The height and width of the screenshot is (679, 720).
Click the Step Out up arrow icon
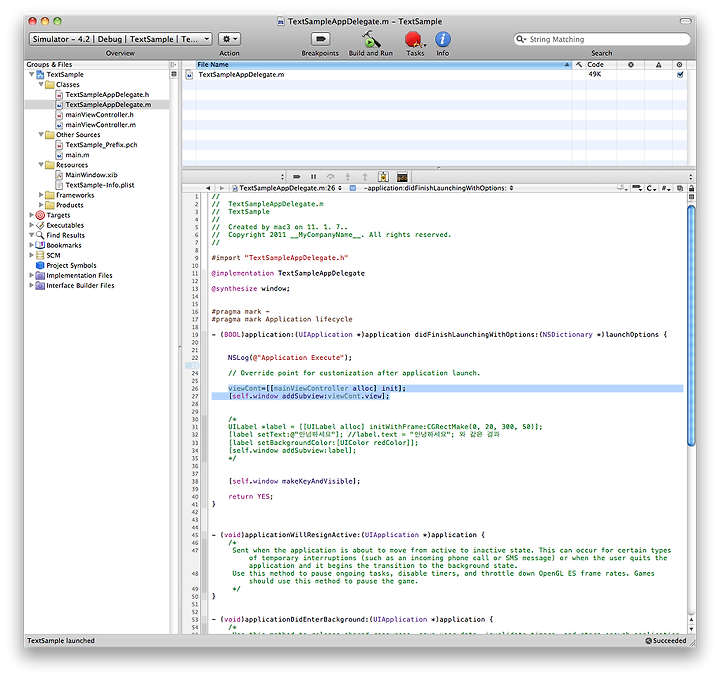pos(365,177)
